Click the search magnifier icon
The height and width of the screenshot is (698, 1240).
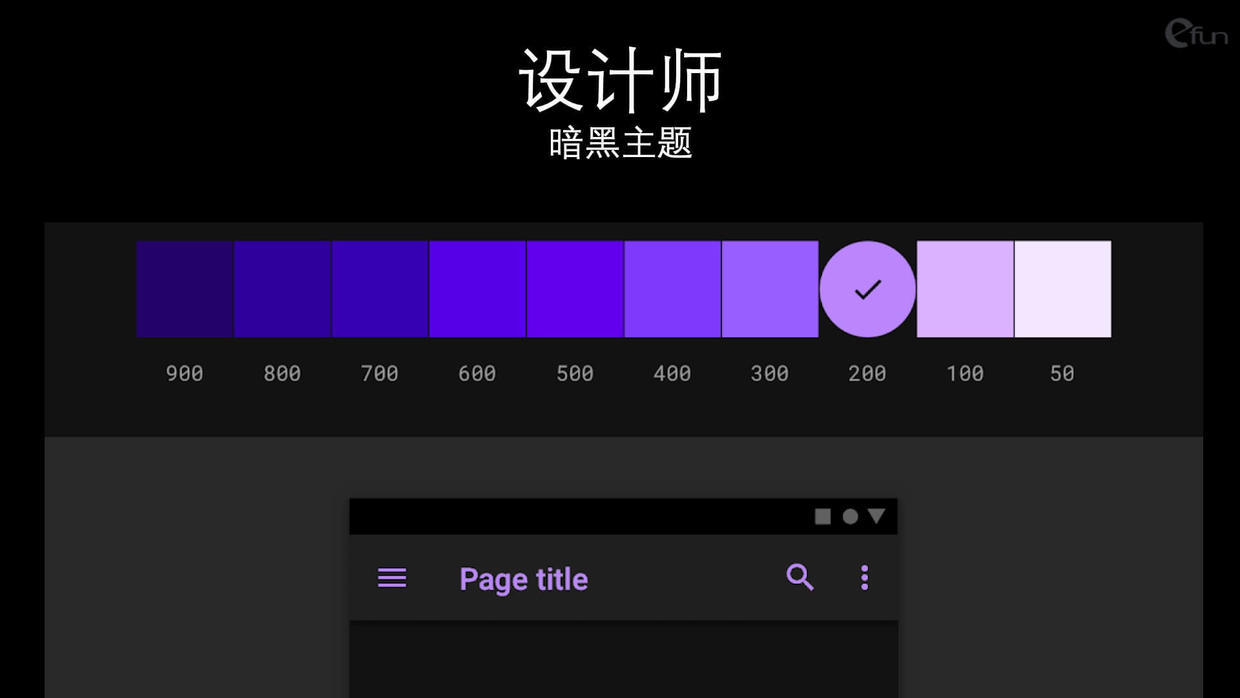click(800, 577)
